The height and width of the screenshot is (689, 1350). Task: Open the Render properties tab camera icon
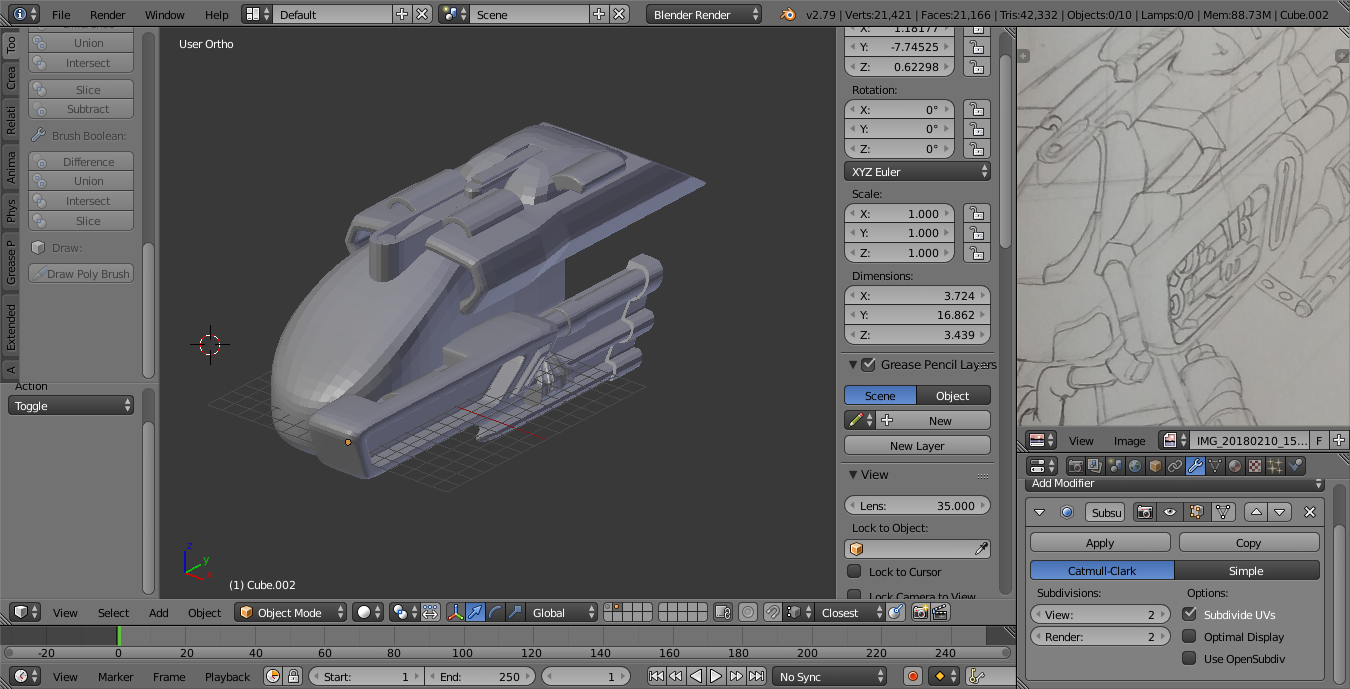1075,466
